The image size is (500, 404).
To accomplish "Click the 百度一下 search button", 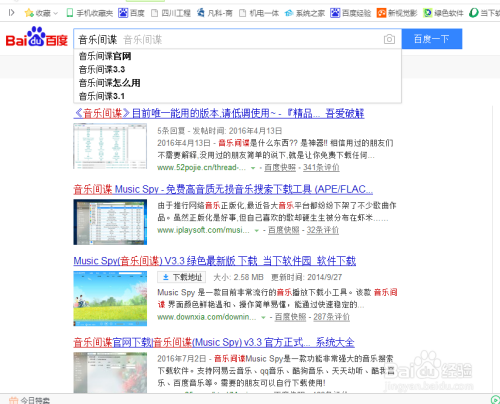I will click(432, 39).
